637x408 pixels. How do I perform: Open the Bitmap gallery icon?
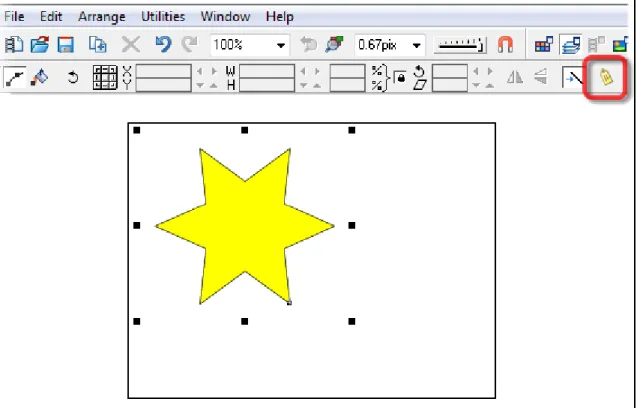[x=621, y=45]
